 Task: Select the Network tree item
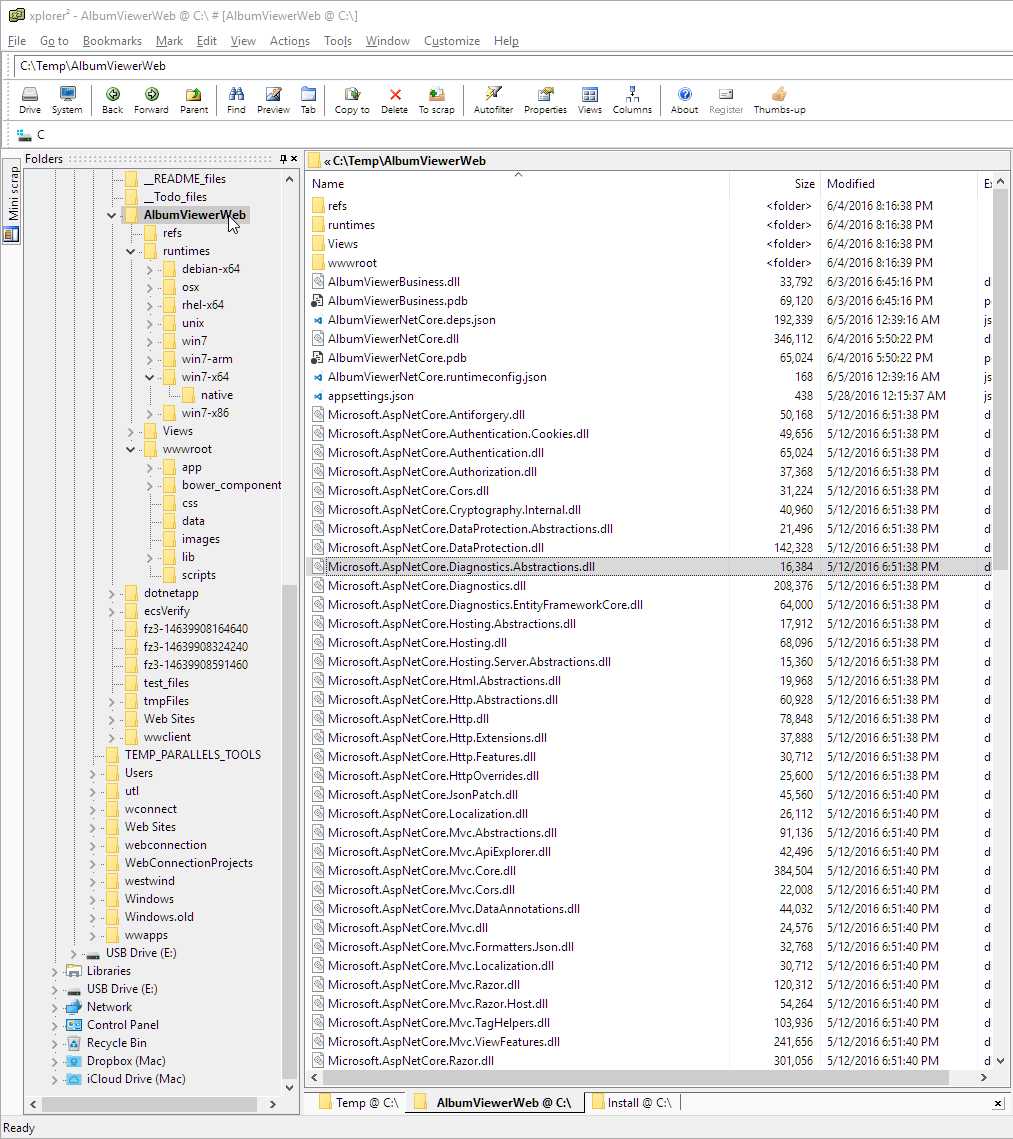point(109,1007)
